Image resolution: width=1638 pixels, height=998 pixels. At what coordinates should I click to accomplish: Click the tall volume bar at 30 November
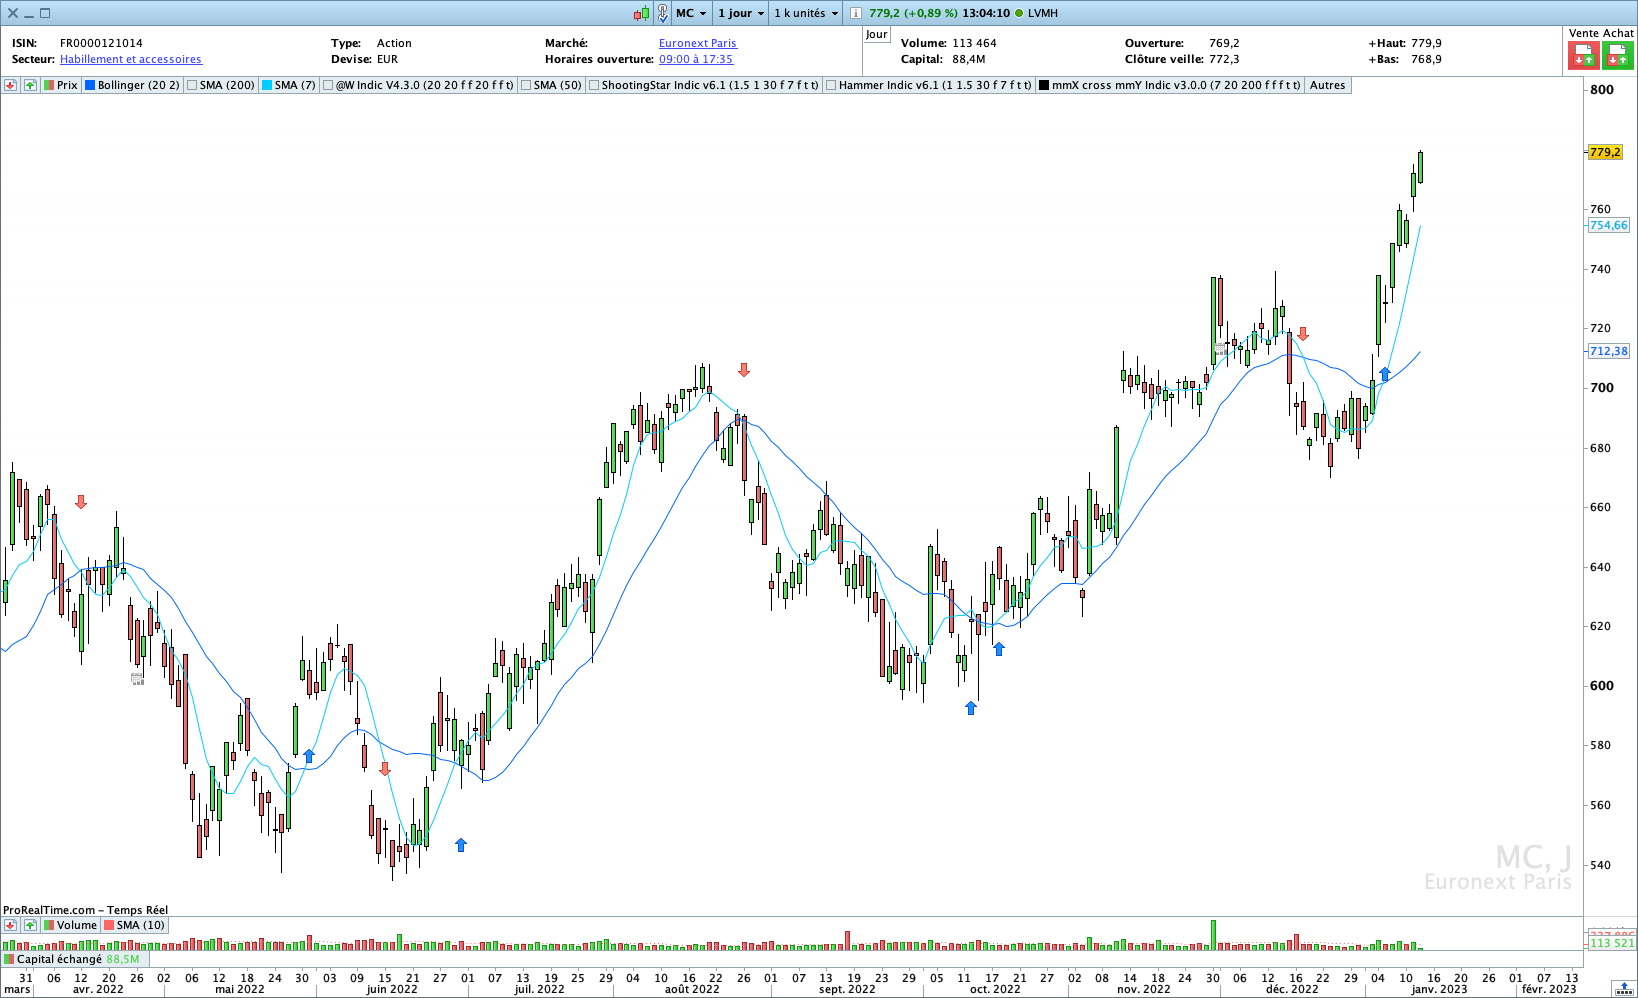pos(1213,935)
